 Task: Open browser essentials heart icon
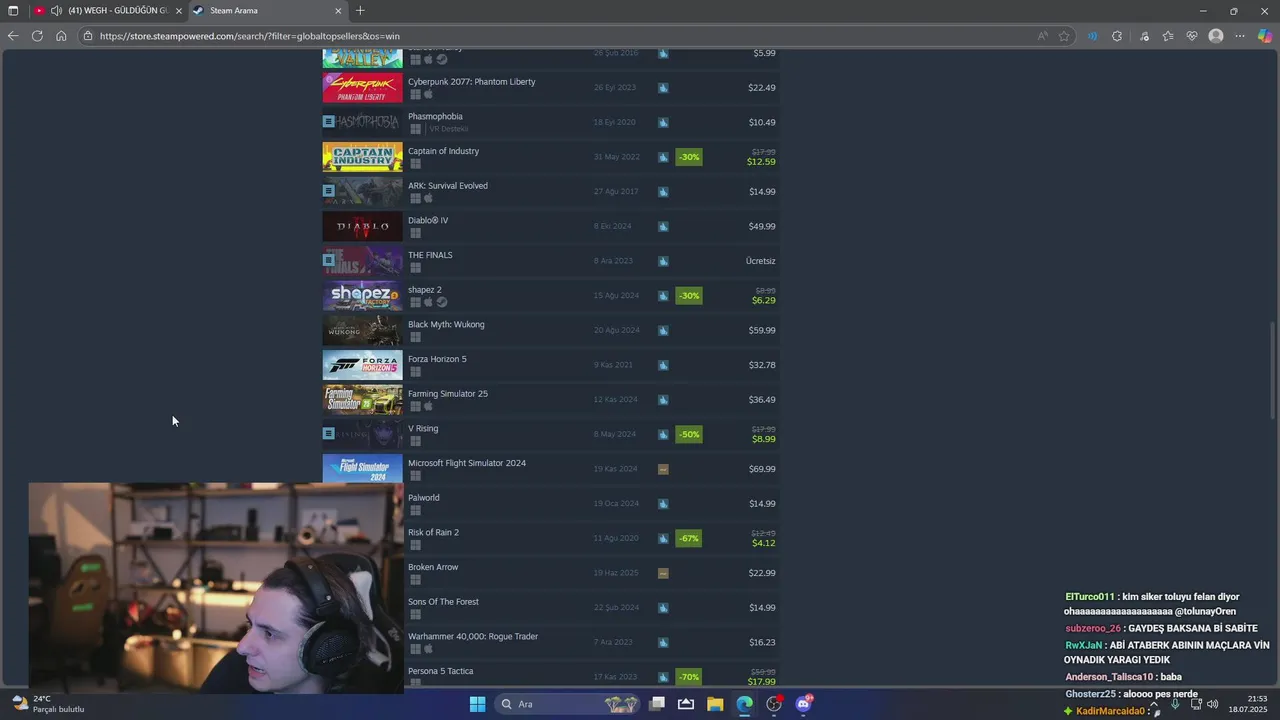(x=1192, y=36)
